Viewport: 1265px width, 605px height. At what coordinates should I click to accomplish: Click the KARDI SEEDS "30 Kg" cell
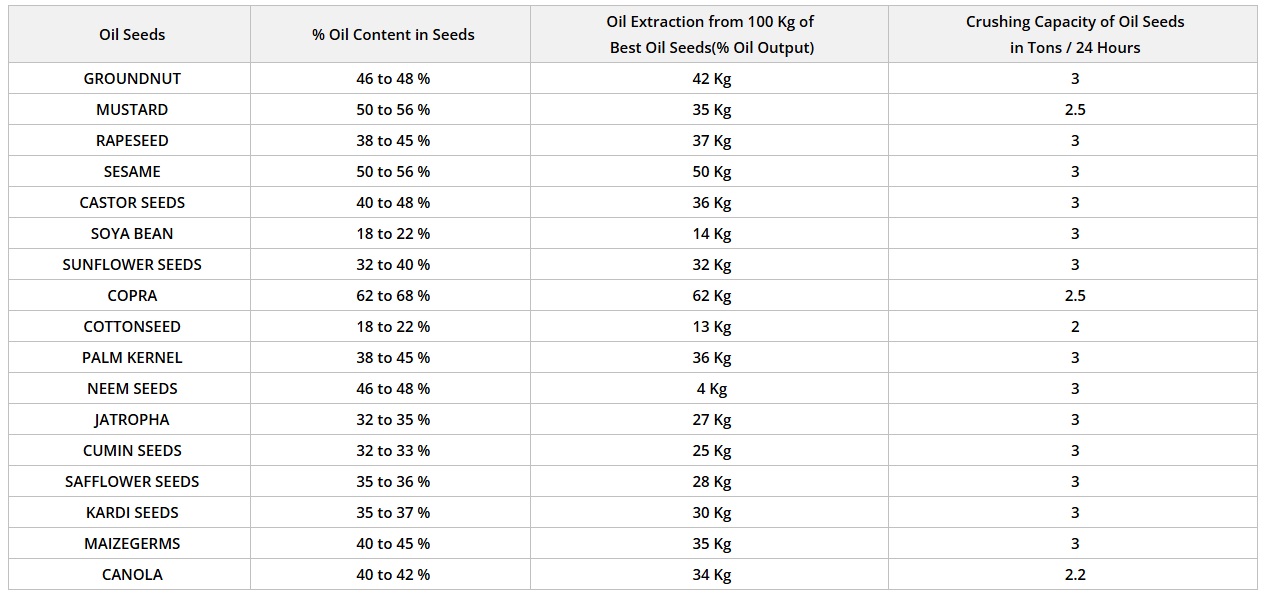(x=712, y=513)
